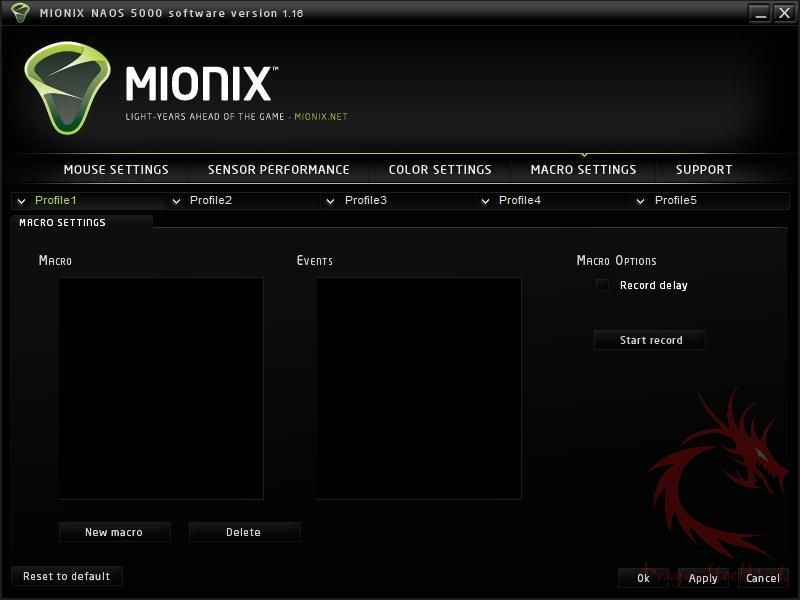Screen dimensions: 800x600
Task: Expand the Profile3 dropdown arrow
Action: click(x=331, y=201)
